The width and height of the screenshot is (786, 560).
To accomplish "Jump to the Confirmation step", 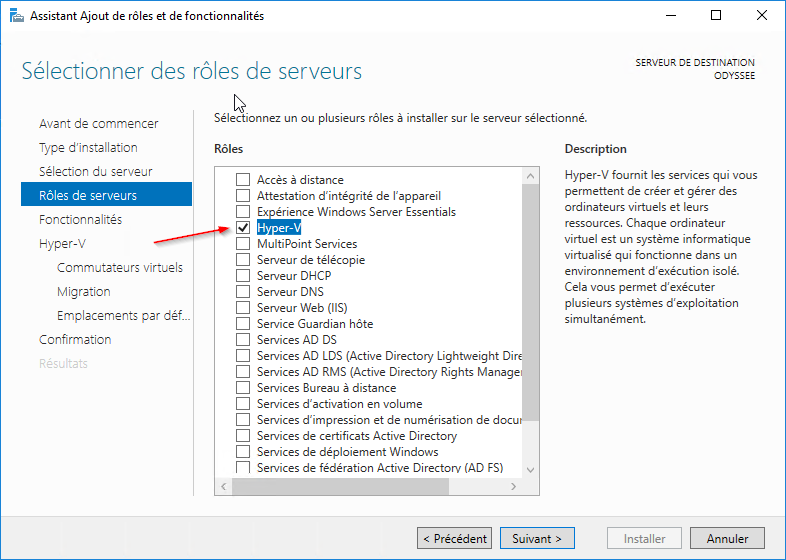I will 75,339.
